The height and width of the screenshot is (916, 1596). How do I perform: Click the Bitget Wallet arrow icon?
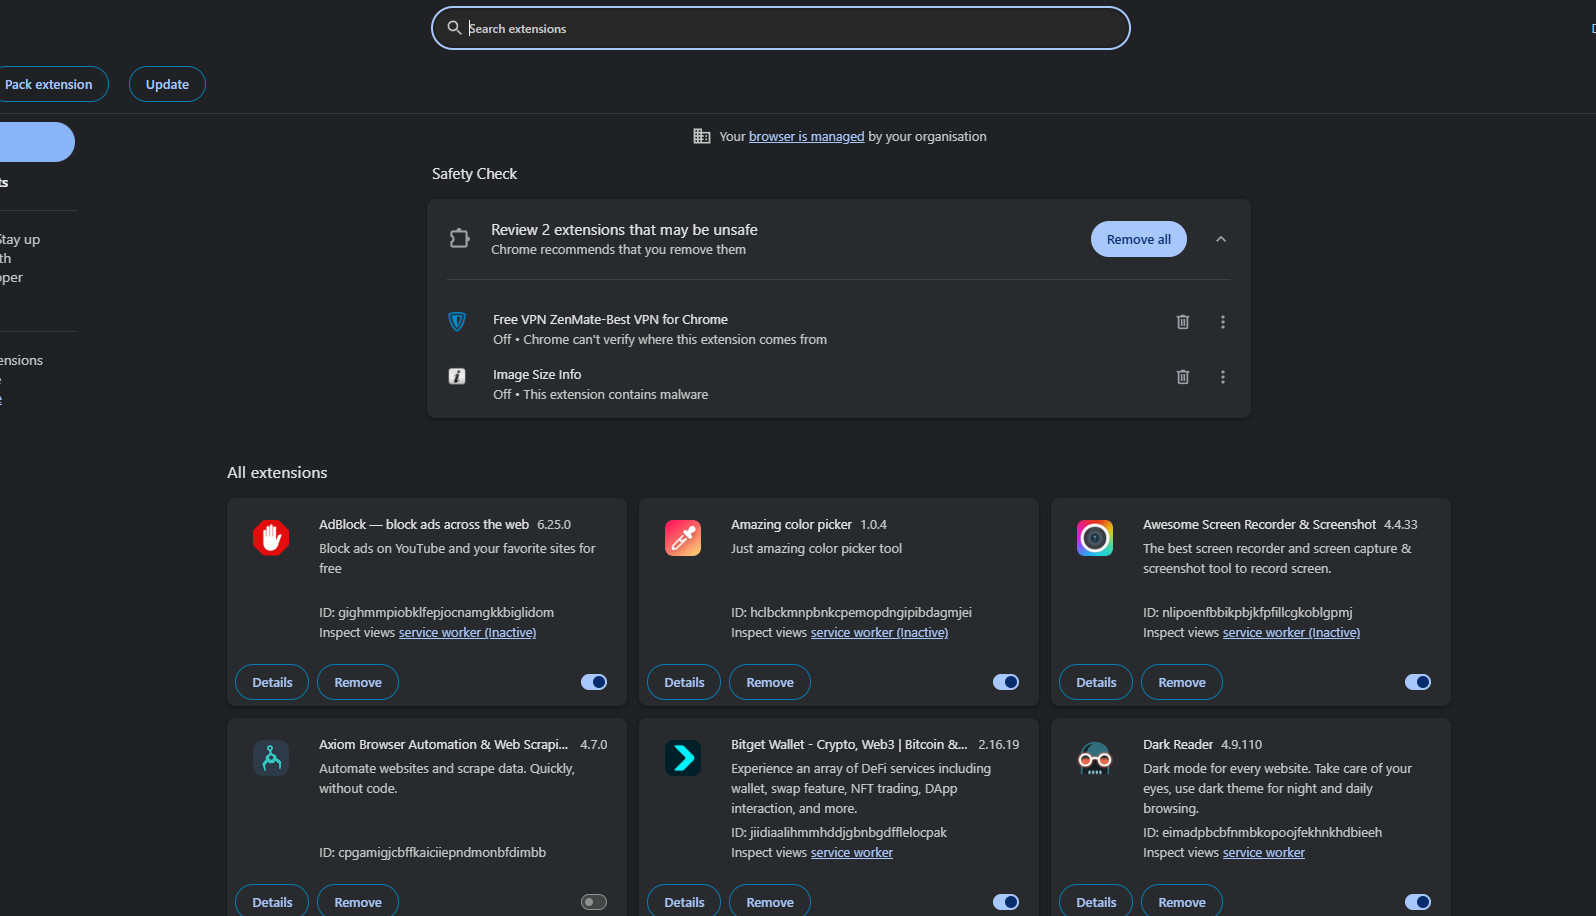(x=683, y=758)
